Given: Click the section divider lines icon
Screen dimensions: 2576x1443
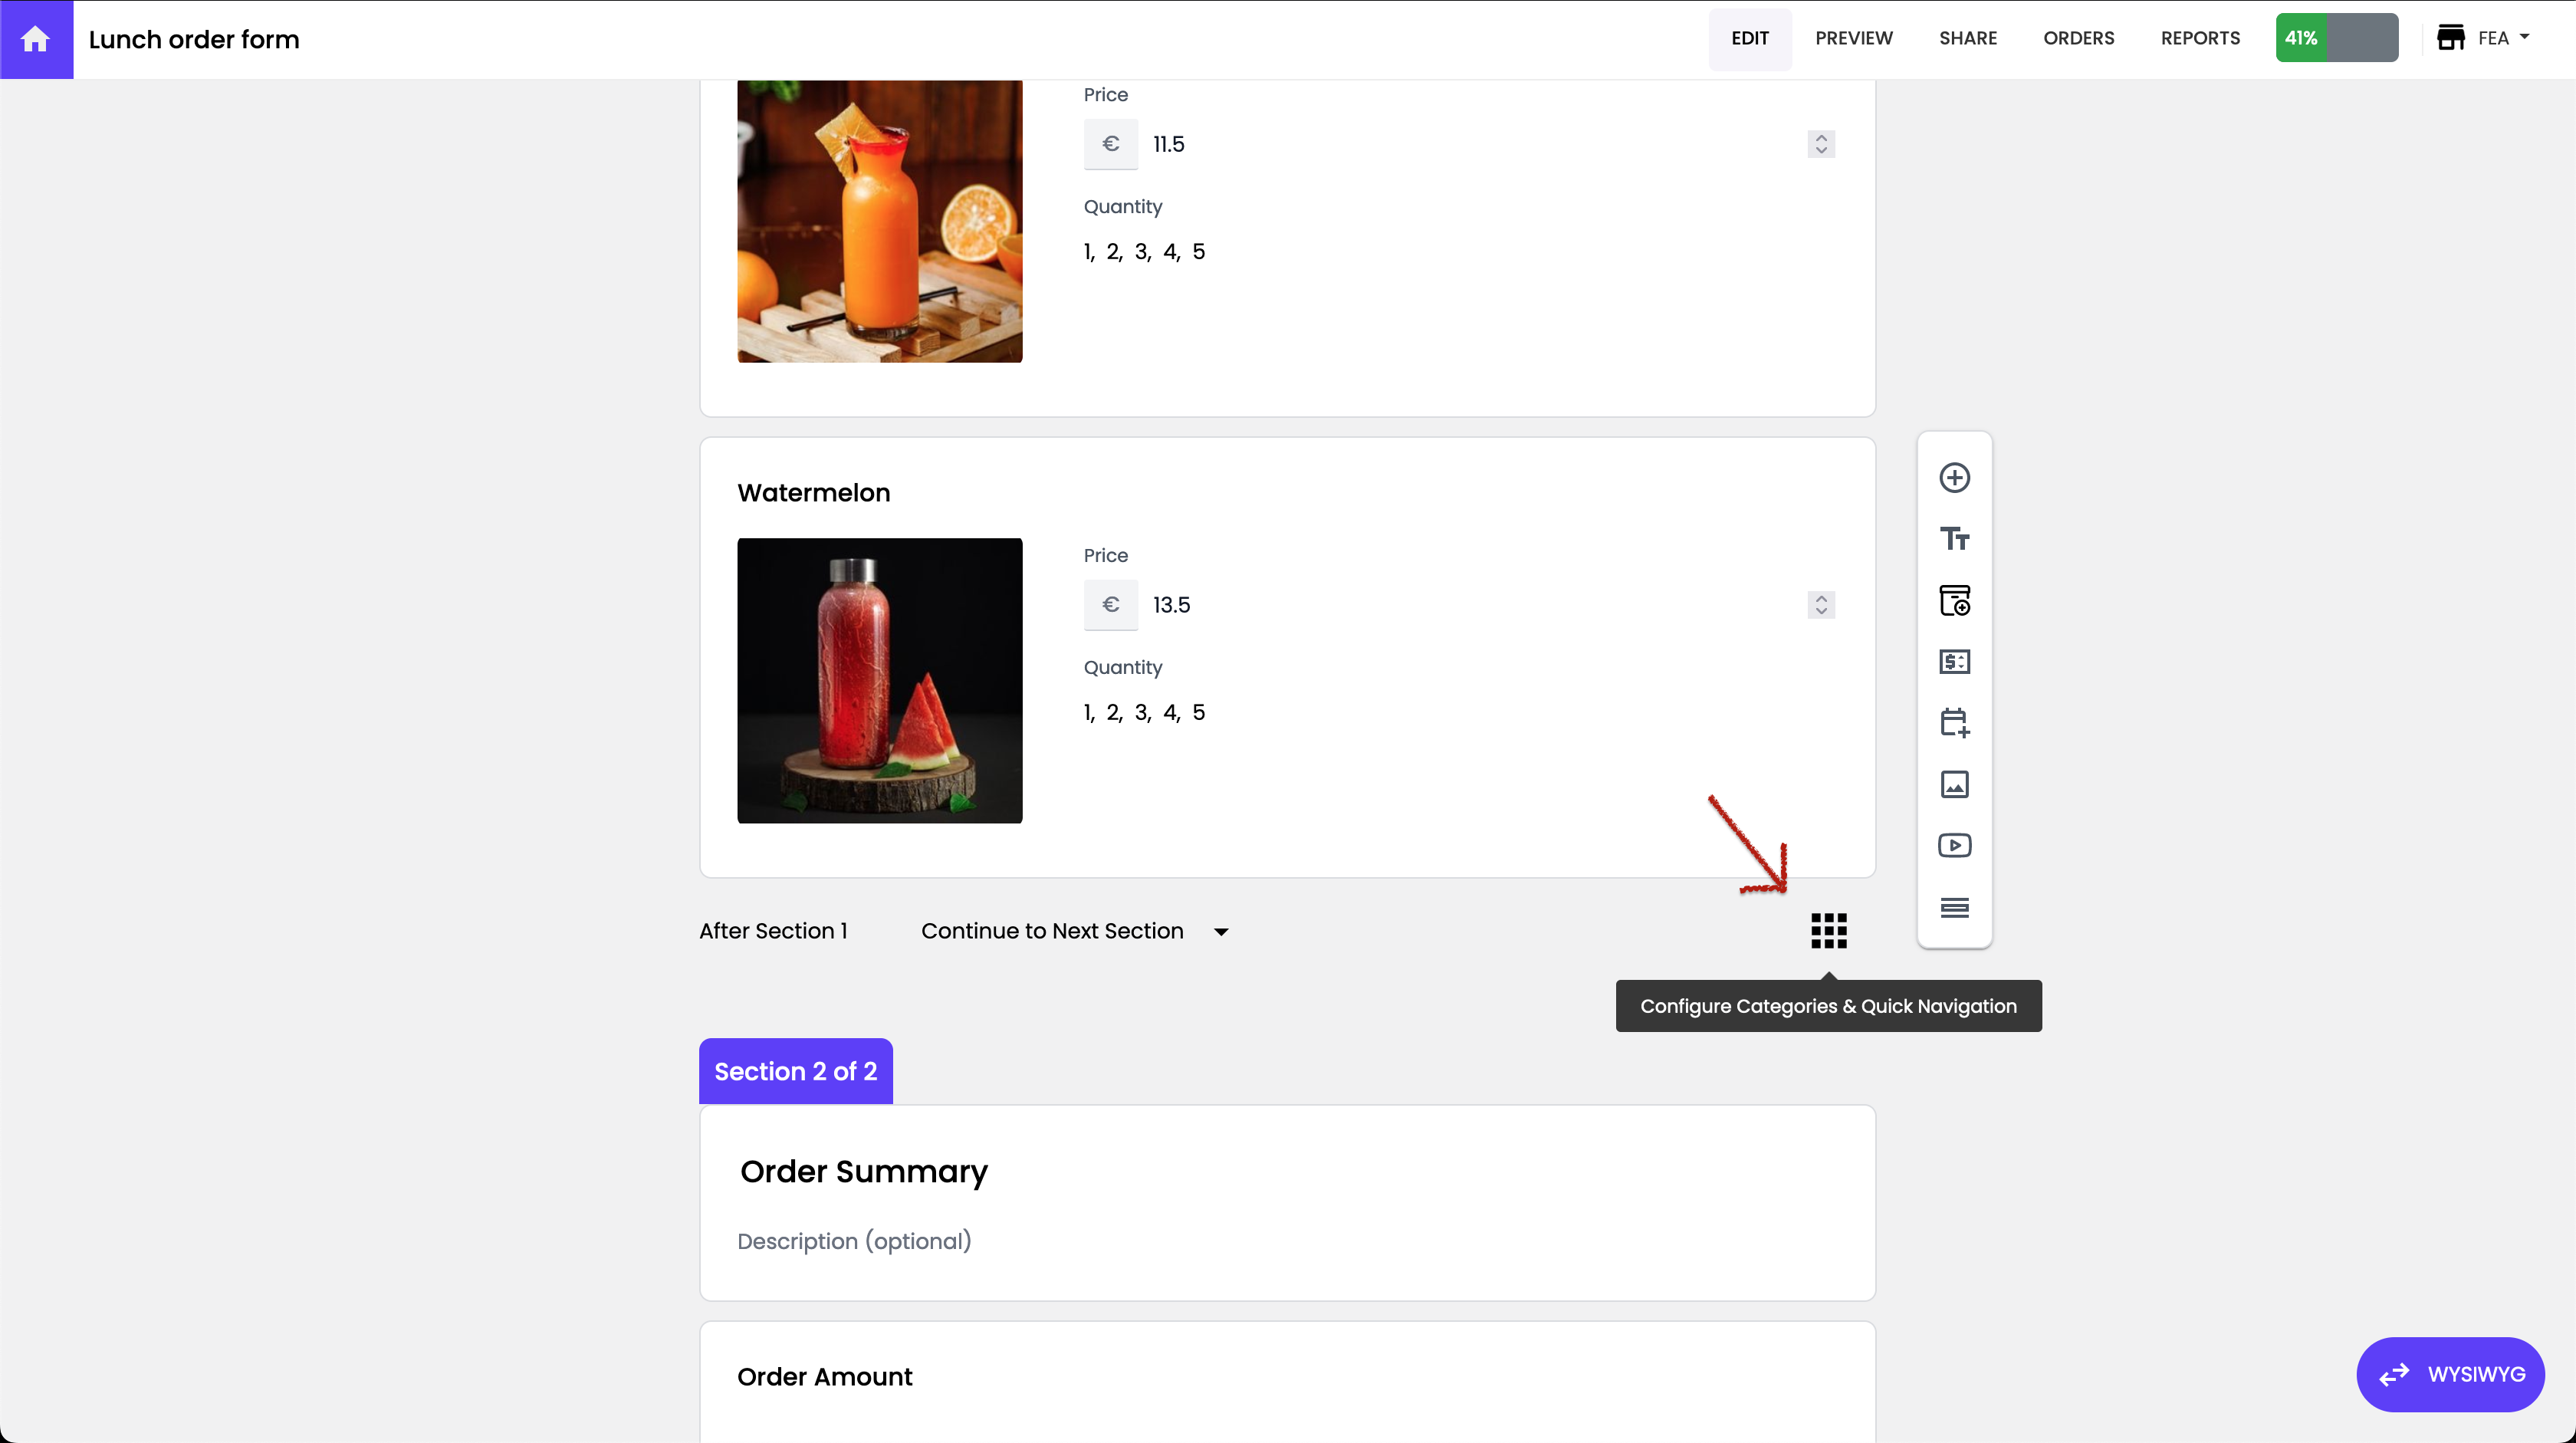Looking at the screenshot, I should (1954, 908).
